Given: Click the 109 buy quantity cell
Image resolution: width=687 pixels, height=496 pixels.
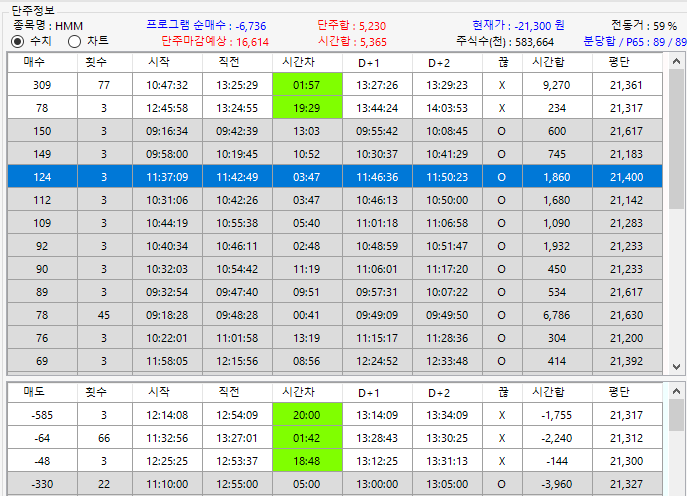Looking at the screenshot, I should 42,223.
